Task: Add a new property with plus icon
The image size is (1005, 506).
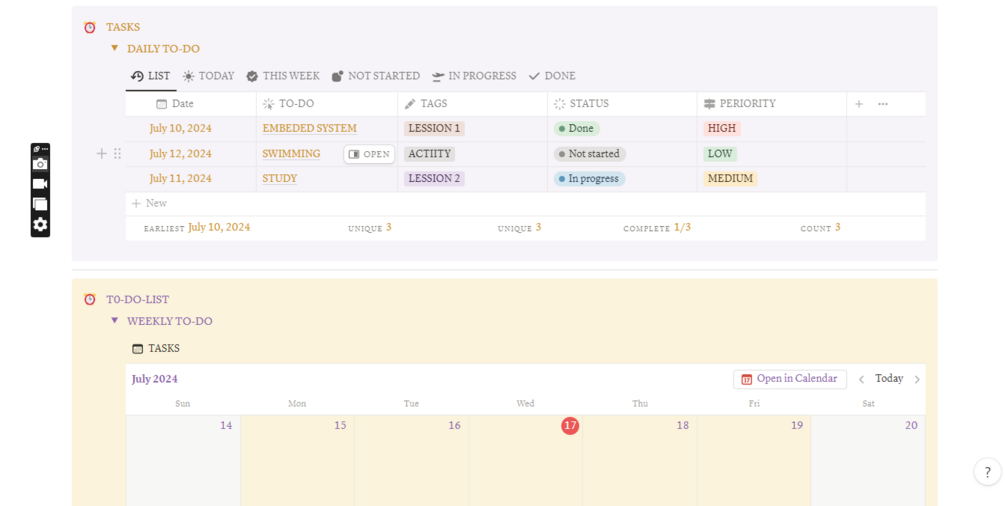Action: 859,104
